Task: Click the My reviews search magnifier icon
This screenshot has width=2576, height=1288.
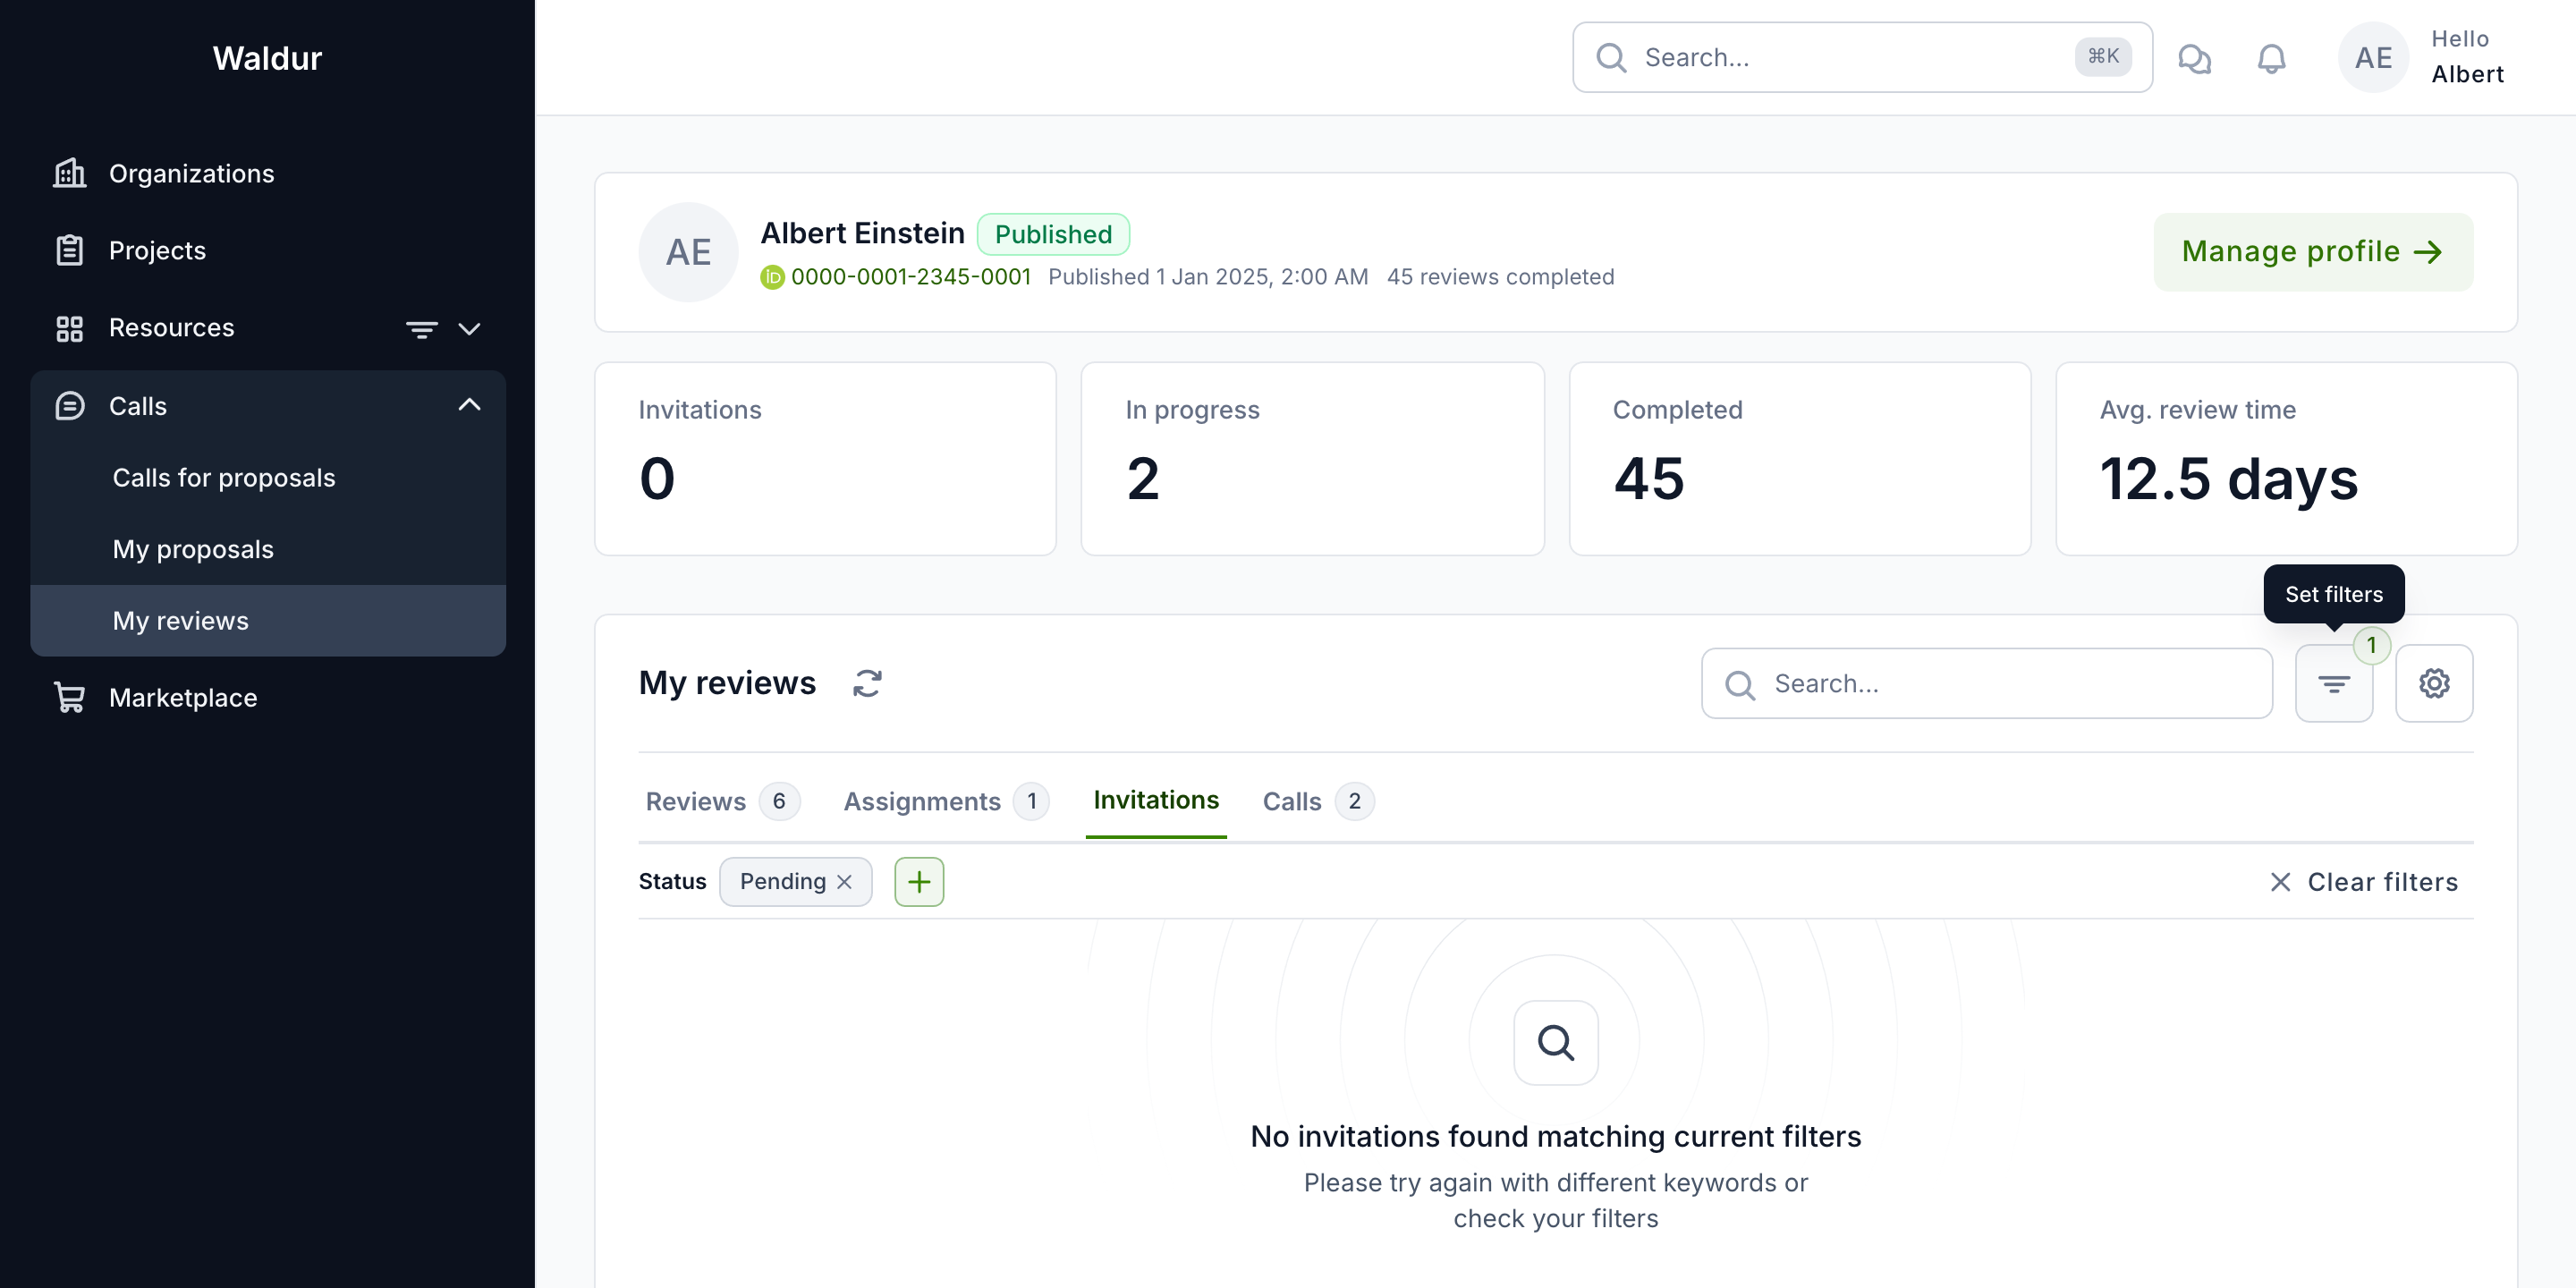Action: 1739,684
